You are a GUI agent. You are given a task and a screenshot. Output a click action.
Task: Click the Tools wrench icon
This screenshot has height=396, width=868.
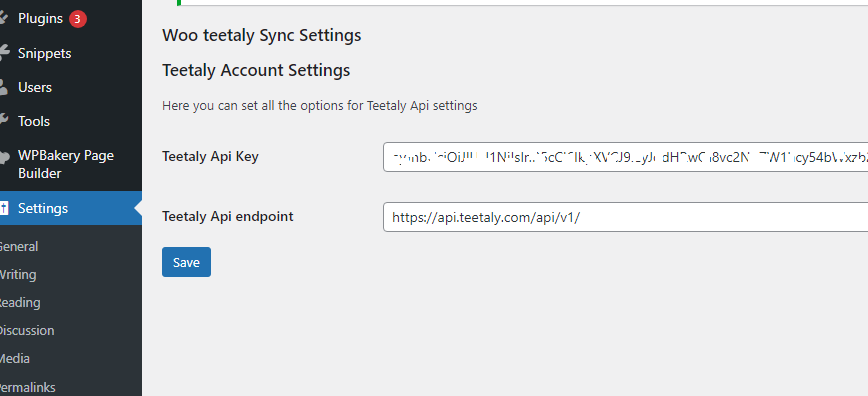click(3, 121)
